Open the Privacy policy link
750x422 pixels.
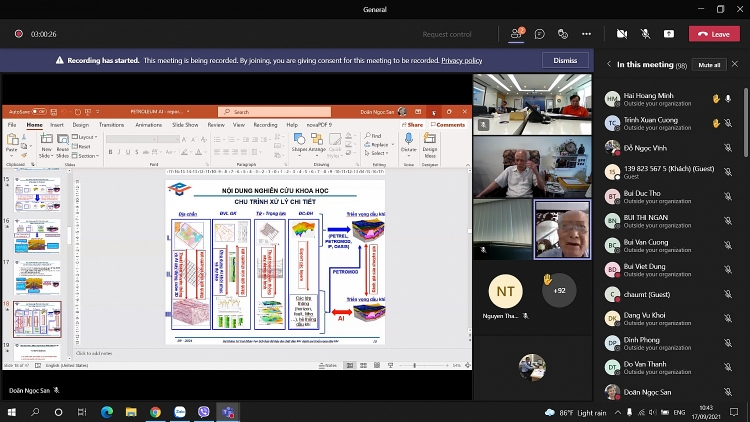coord(461,60)
